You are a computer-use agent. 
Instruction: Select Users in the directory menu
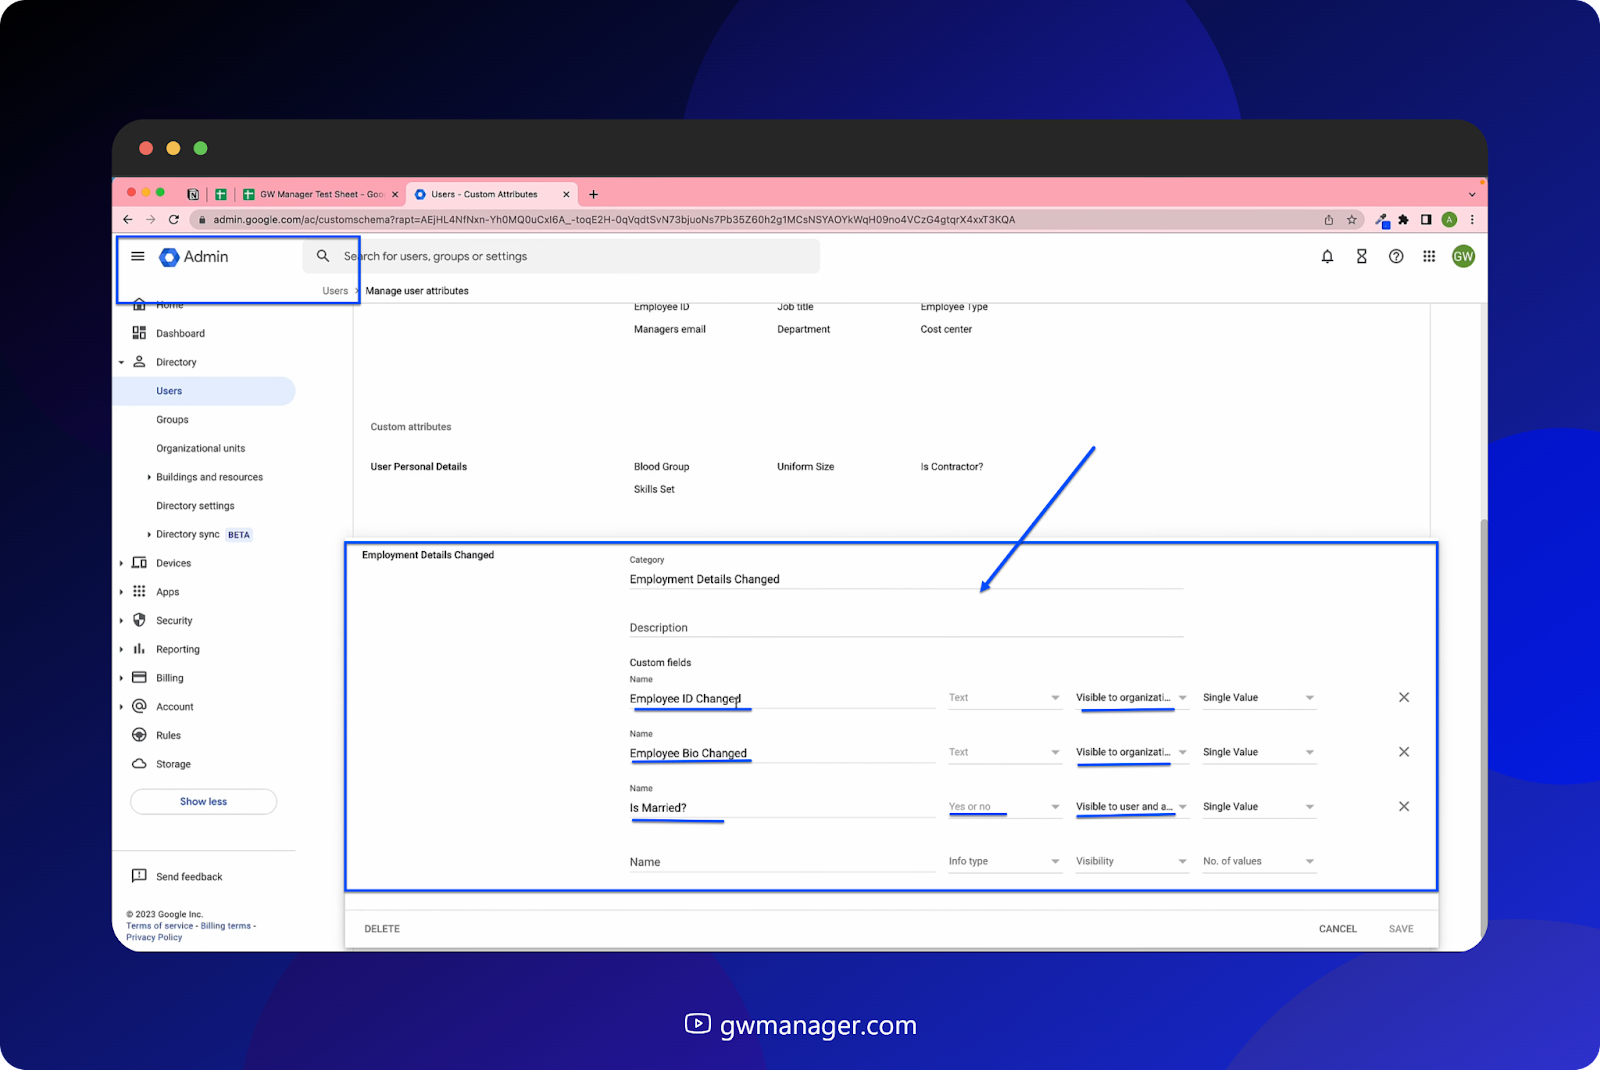coord(169,391)
